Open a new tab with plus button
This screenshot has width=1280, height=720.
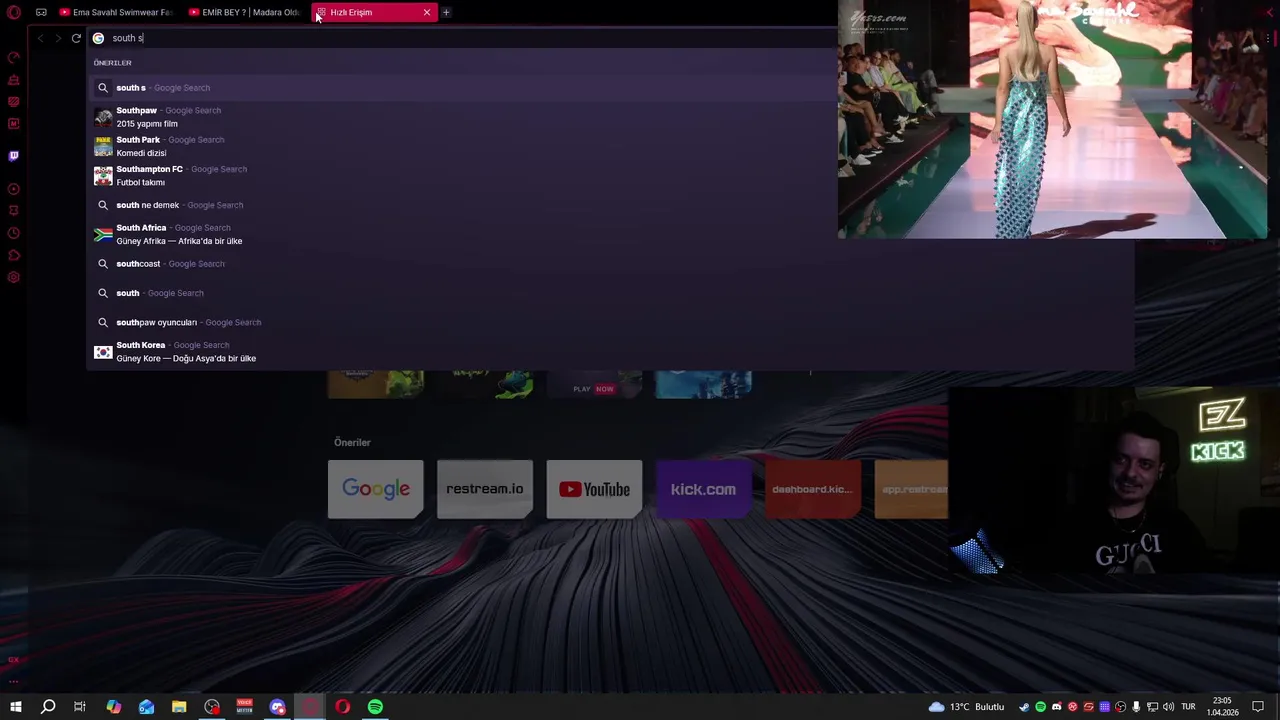[x=446, y=12]
